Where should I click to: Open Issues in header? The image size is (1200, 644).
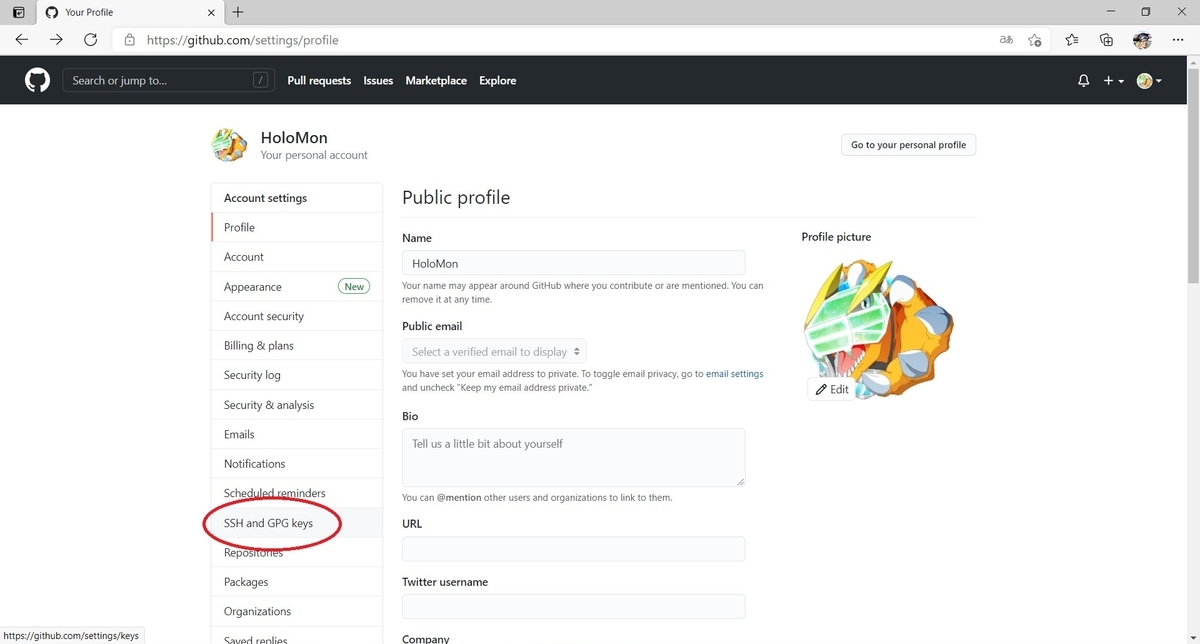(x=378, y=81)
